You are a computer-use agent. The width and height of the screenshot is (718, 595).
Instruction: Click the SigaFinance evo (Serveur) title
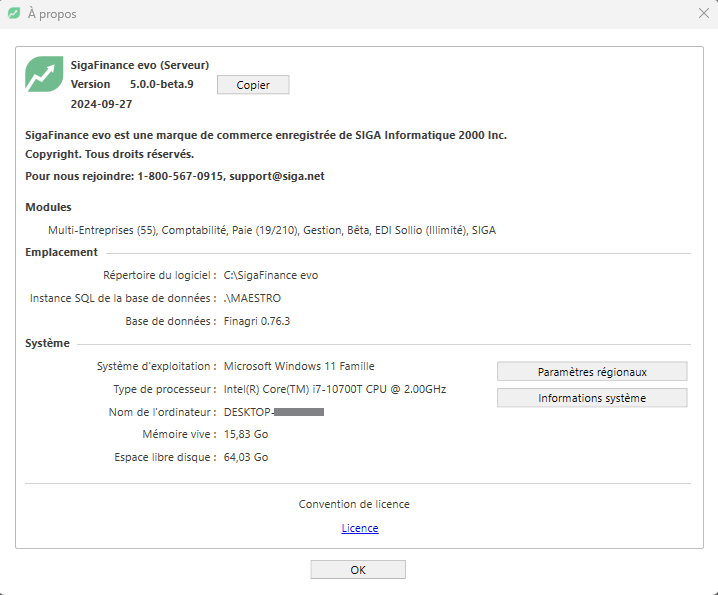[140, 65]
